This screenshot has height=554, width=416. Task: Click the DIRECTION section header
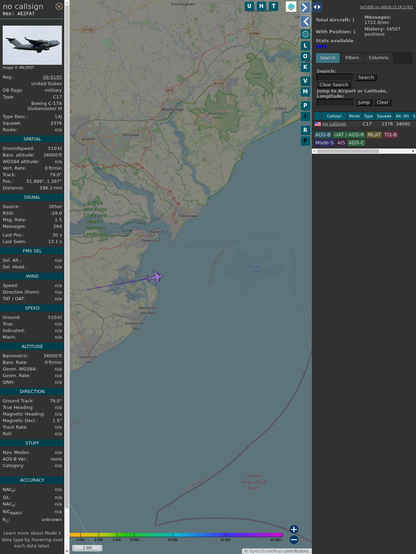[x=32, y=392]
